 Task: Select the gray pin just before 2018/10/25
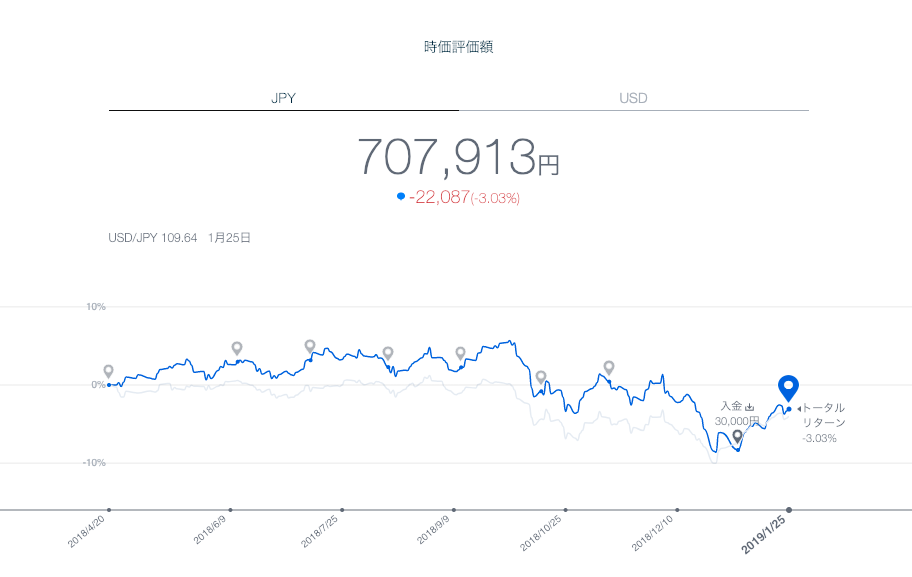[541, 377]
